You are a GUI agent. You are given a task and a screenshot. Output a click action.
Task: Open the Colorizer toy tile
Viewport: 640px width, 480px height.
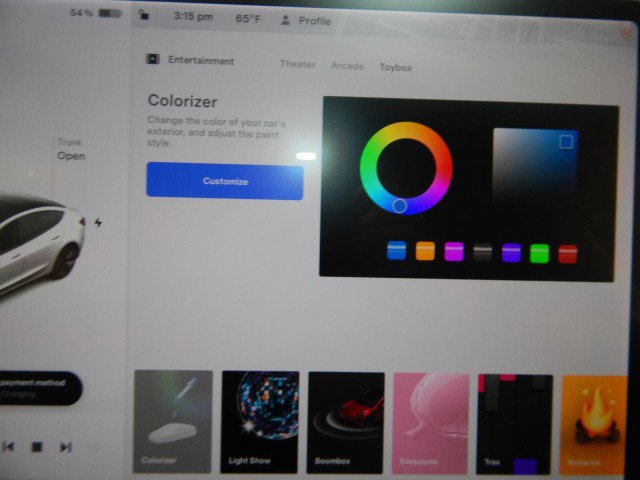click(173, 421)
